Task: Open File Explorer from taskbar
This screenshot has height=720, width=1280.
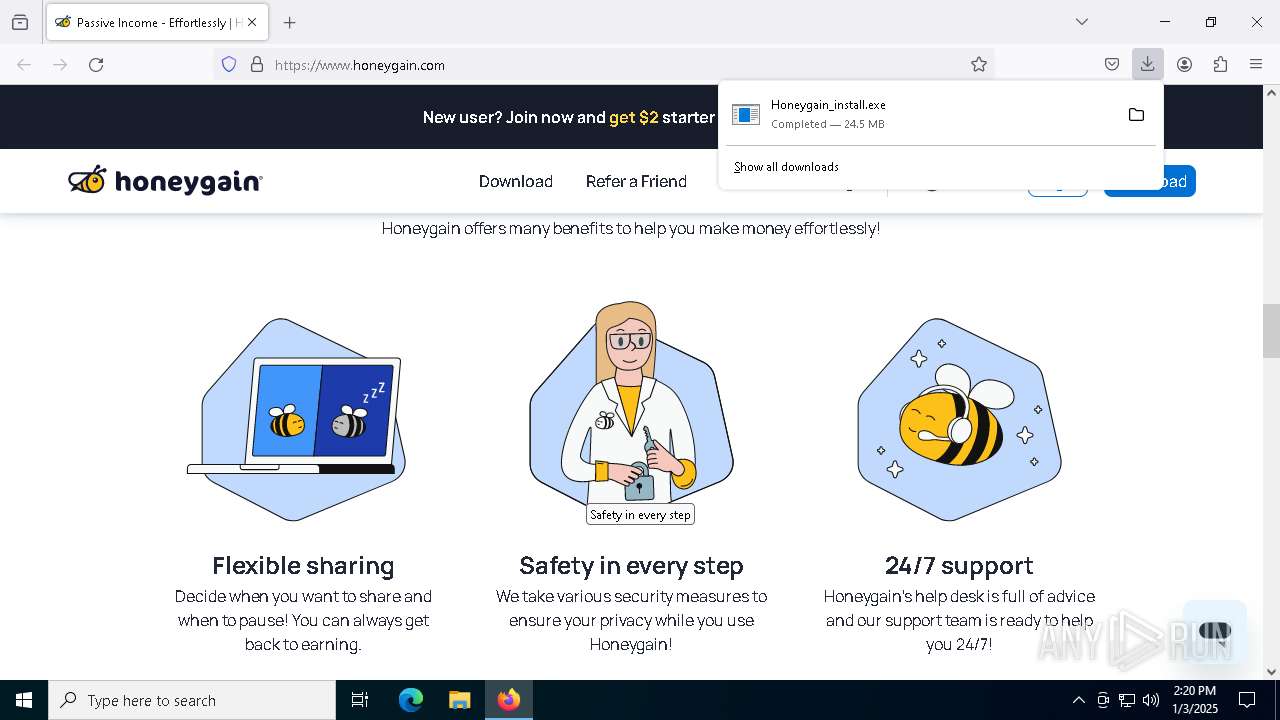Action: pos(459,700)
